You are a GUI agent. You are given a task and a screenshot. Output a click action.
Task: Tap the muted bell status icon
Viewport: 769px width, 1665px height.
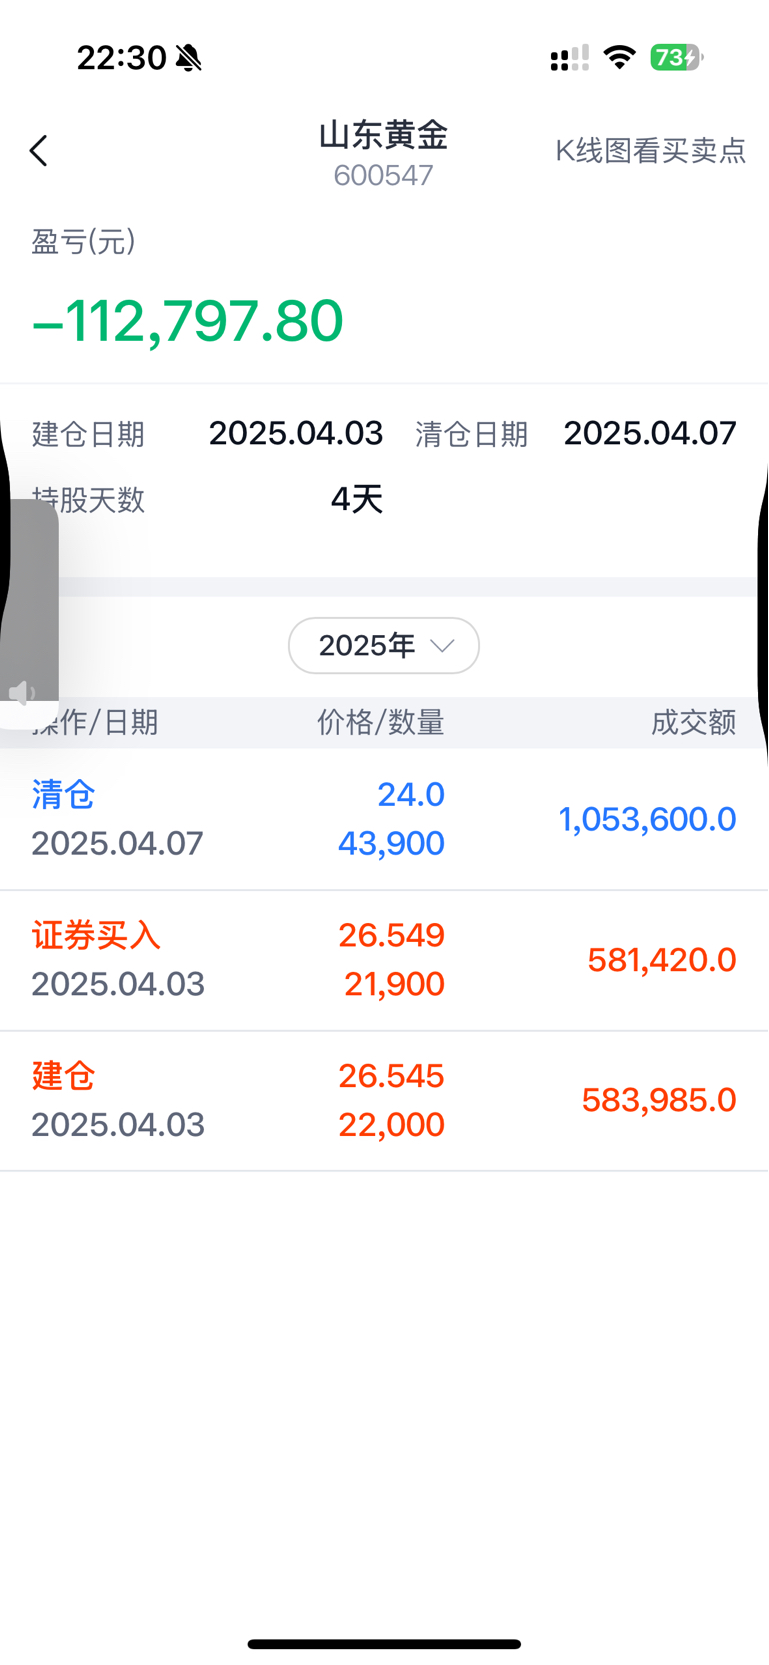[x=188, y=58]
